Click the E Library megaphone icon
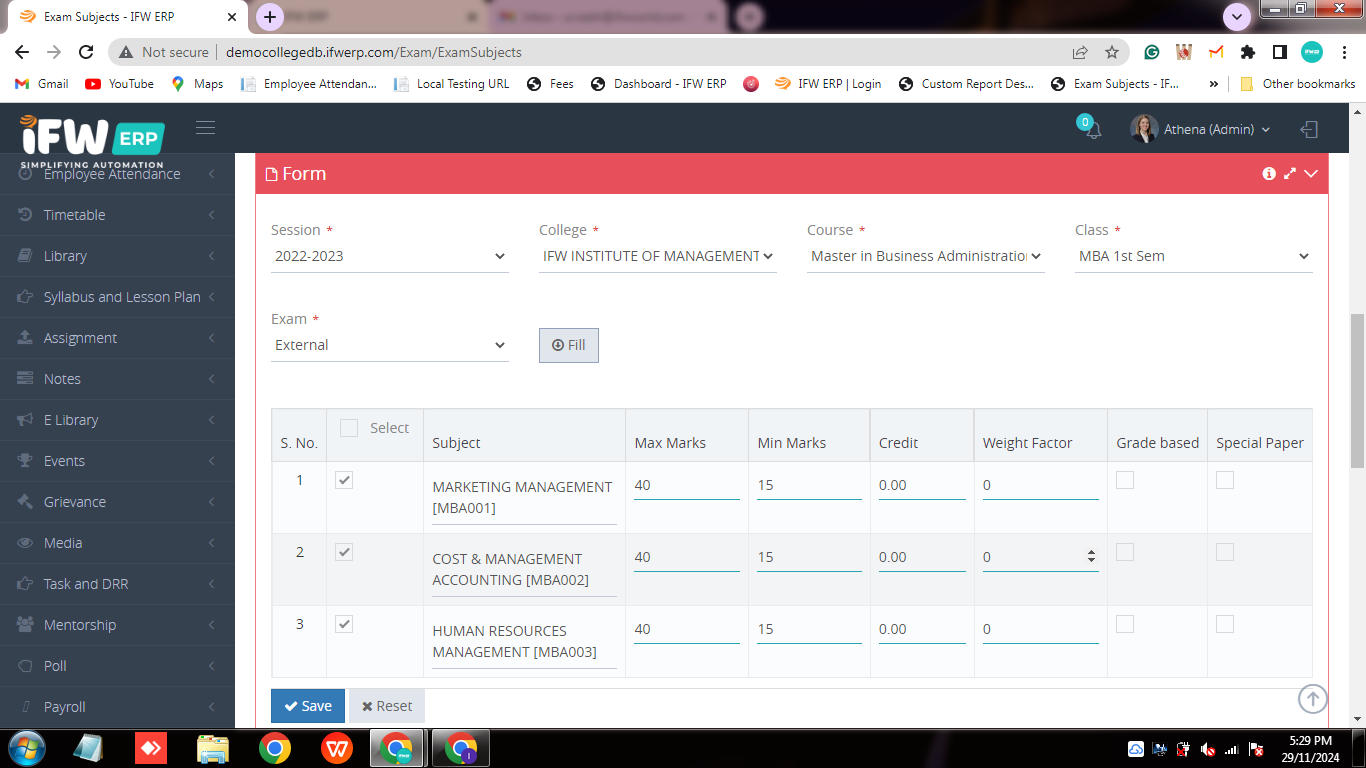The height and width of the screenshot is (768, 1366). point(26,419)
